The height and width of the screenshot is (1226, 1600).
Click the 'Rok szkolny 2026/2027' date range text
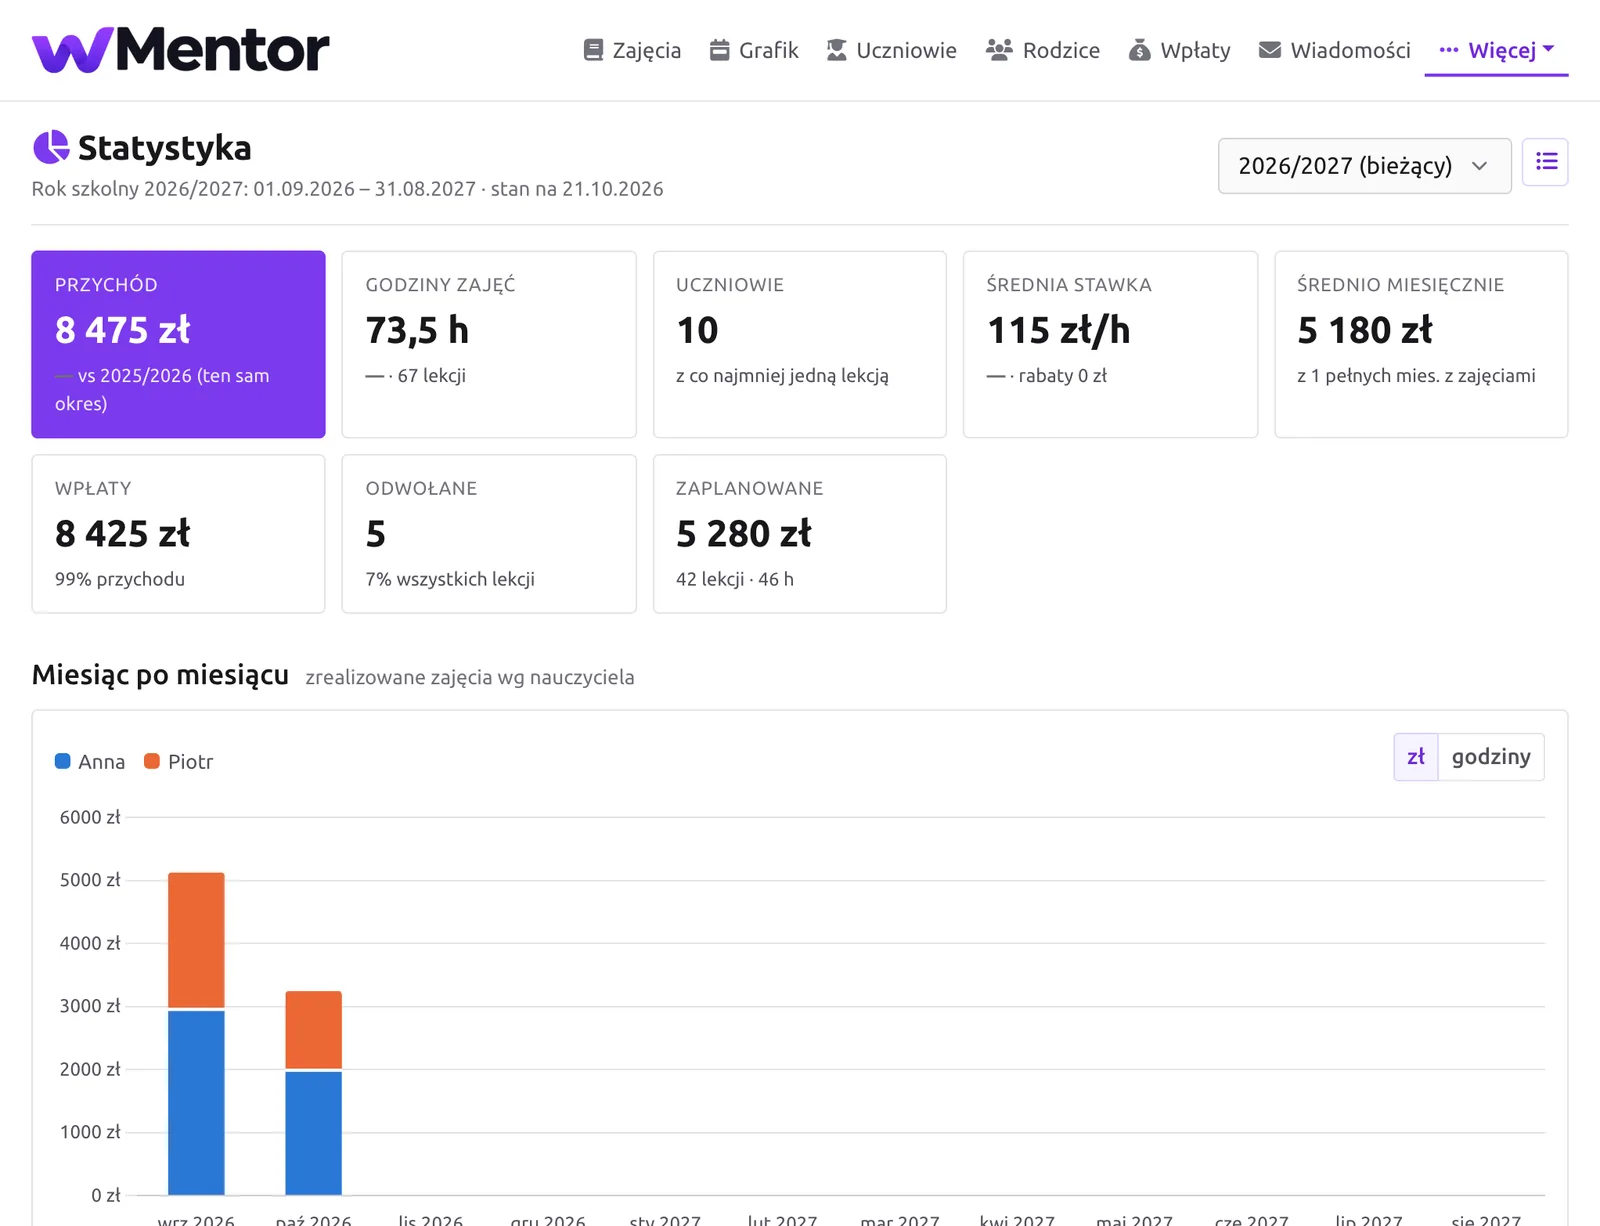tap(347, 189)
